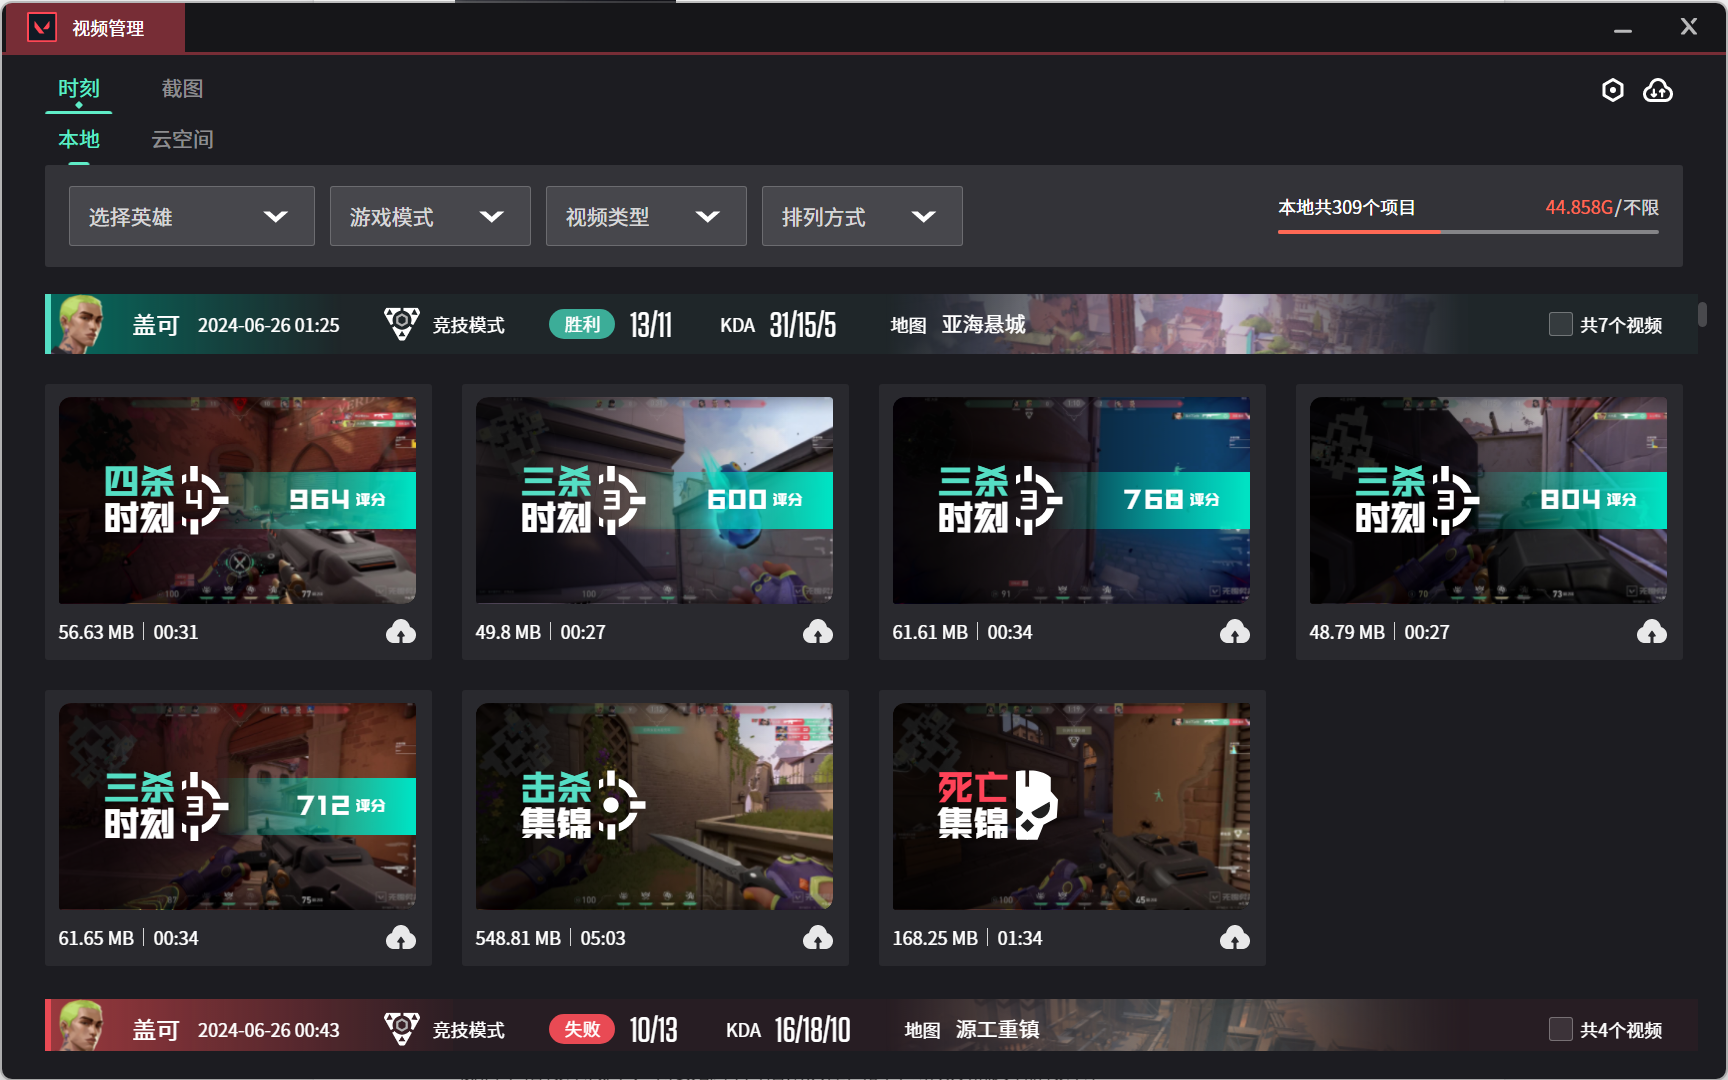Click the vertical scrollbar thumb
This screenshot has height=1080, width=1728.
[1702, 314]
